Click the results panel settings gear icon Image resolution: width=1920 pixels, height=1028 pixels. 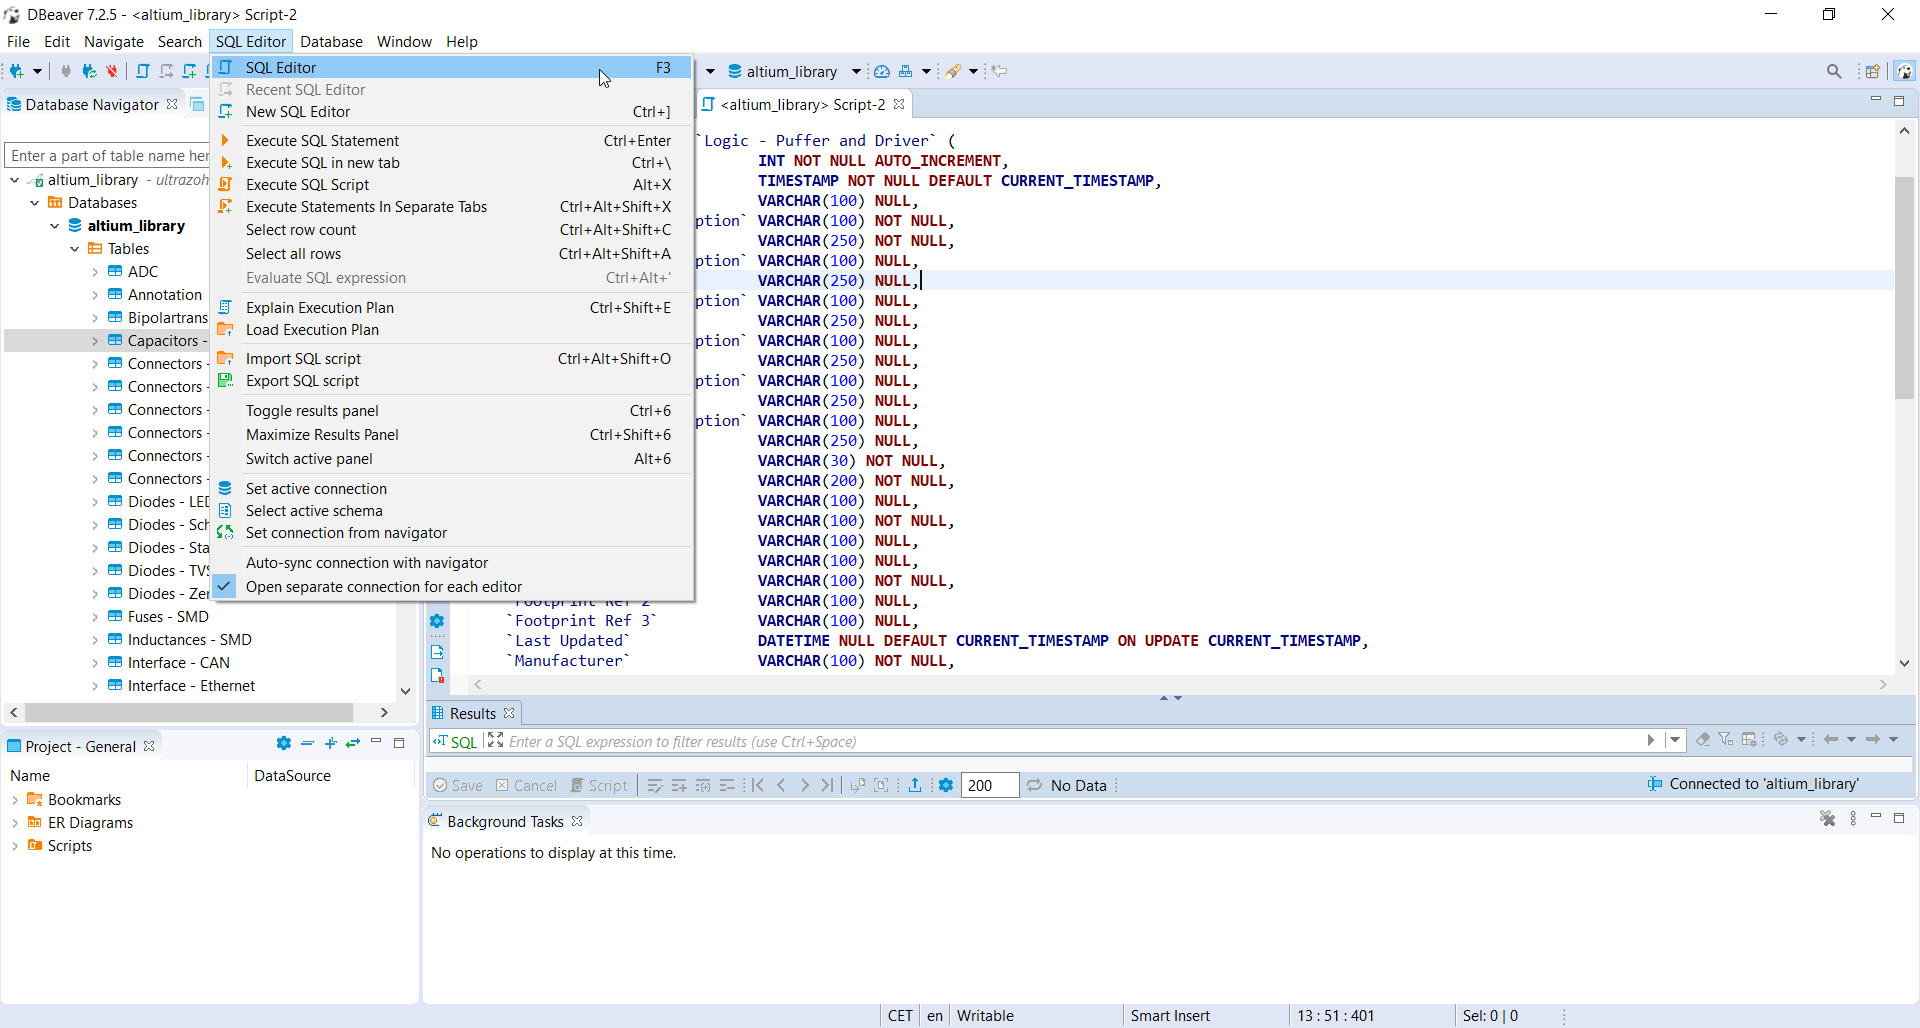(946, 785)
